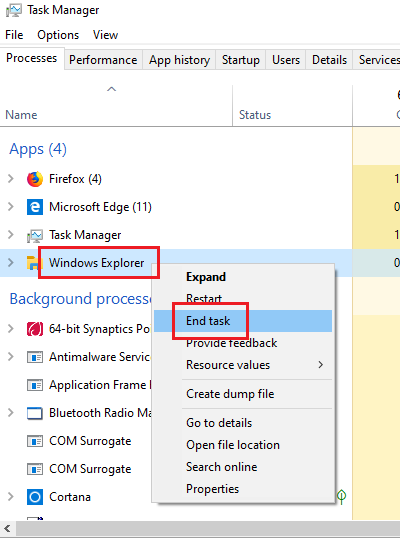Viewport: 400px width, 552px height.
Task: Sort by the Name column header
Action: (116, 106)
